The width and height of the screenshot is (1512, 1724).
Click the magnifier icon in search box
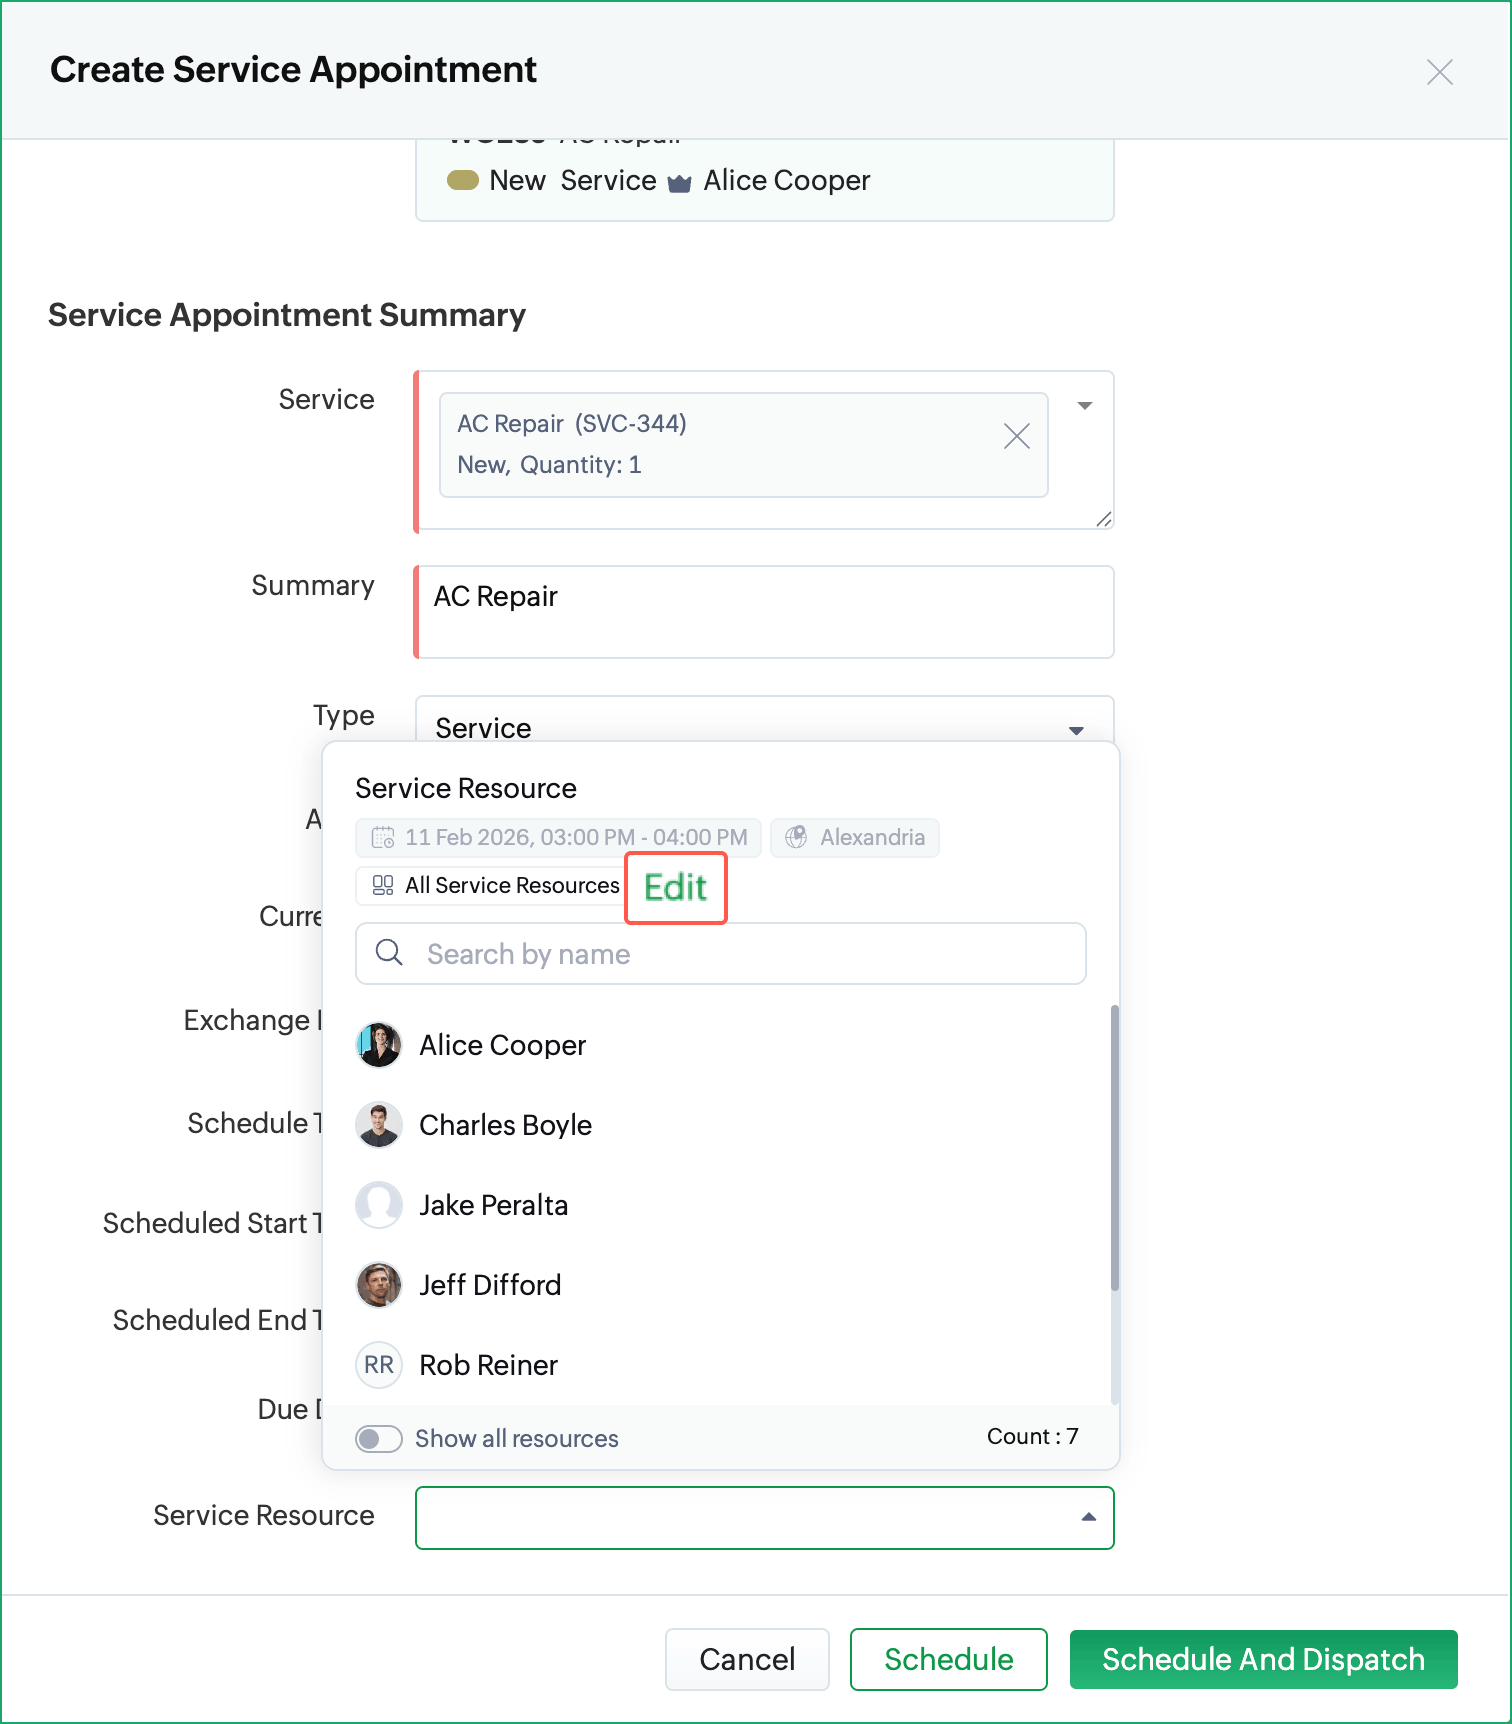pyautogui.click(x=389, y=953)
